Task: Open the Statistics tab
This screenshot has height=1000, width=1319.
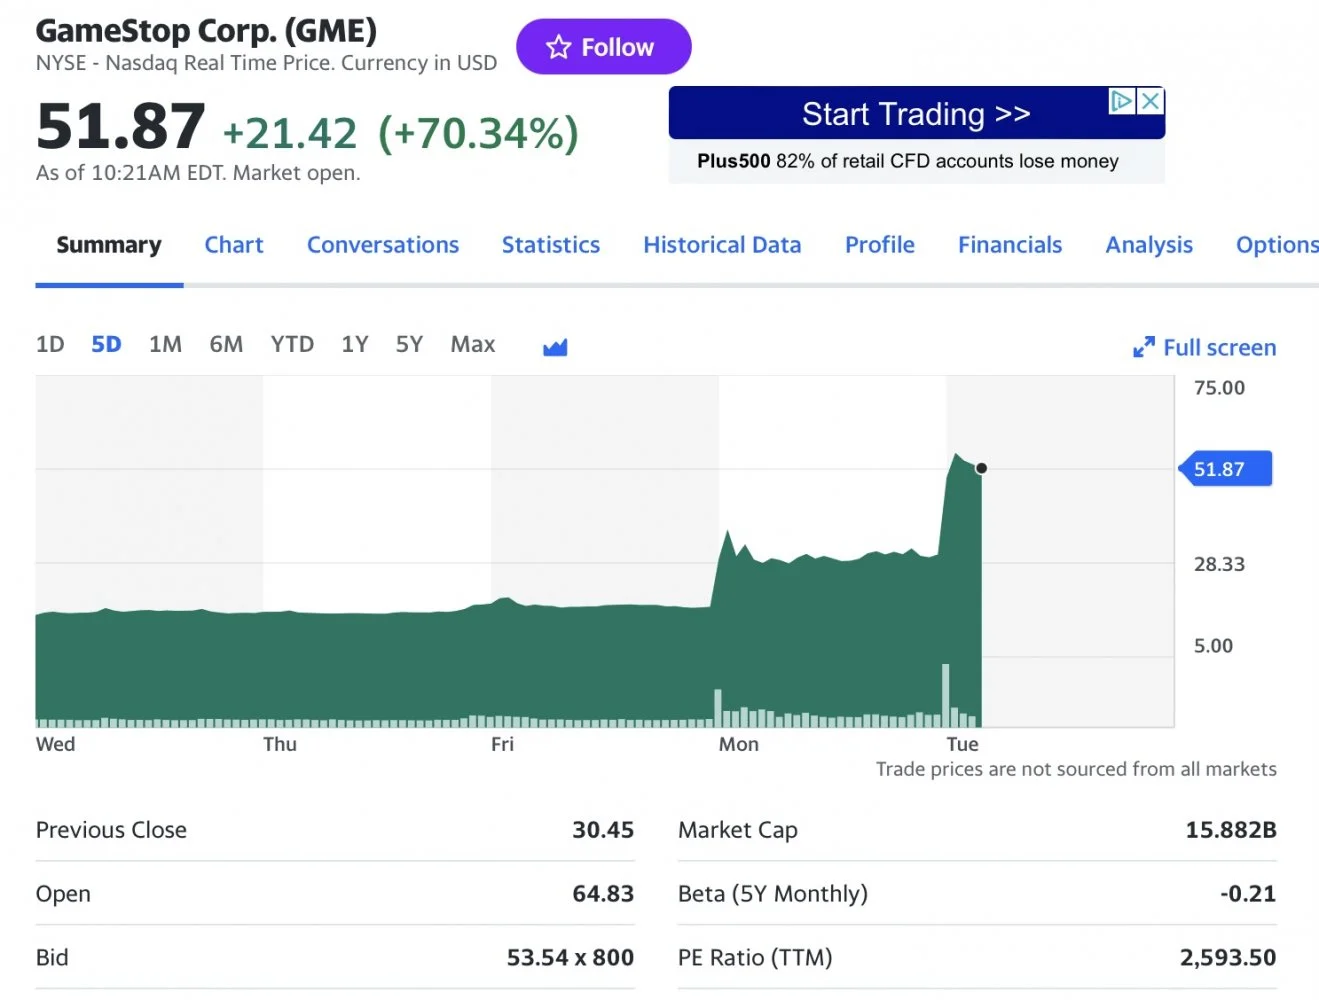Action: 550,245
